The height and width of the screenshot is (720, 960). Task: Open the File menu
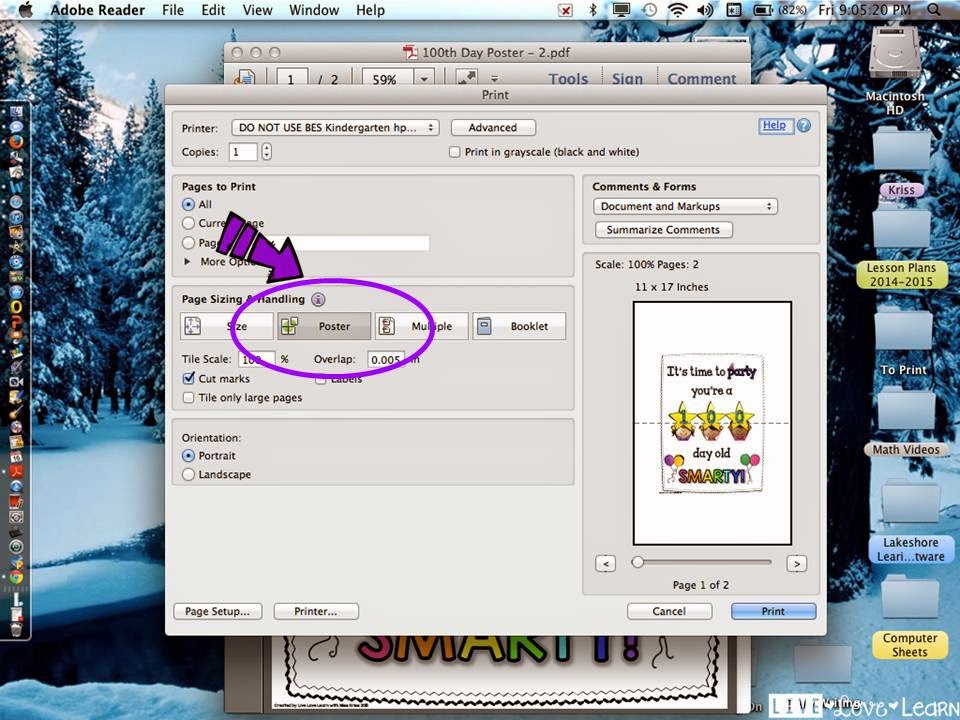pos(173,10)
